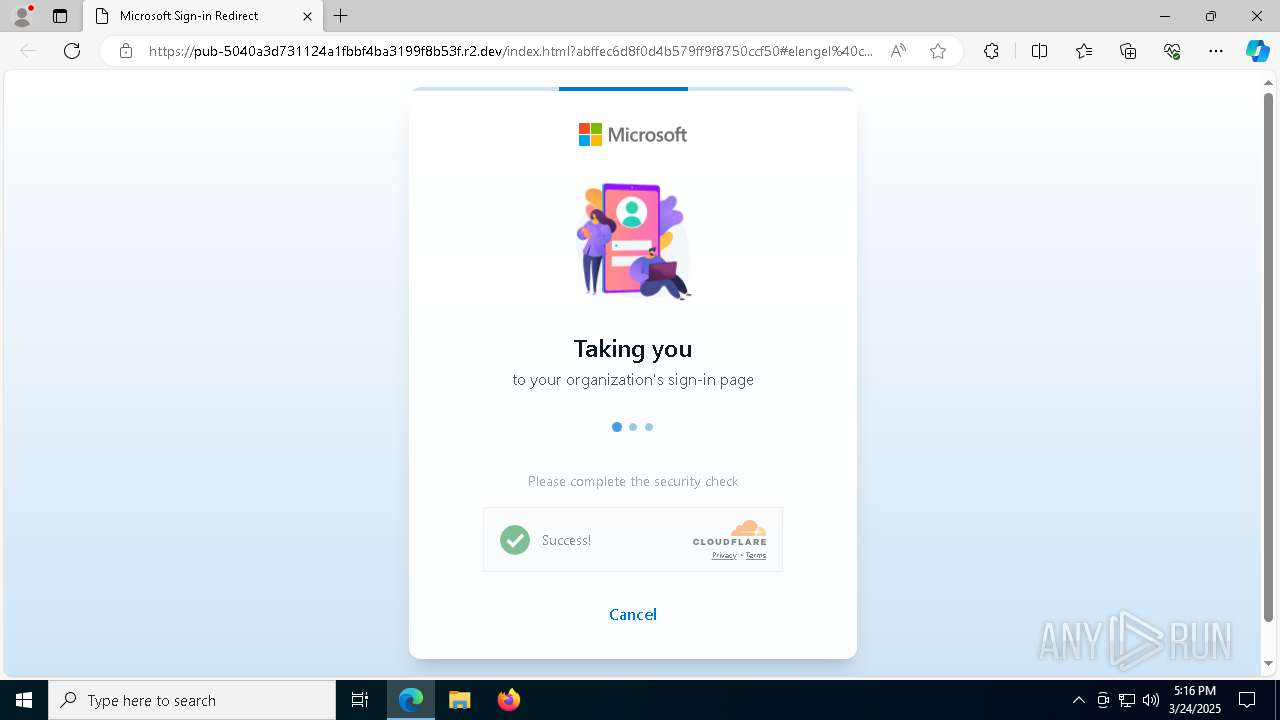Click the address bar URL
The height and width of the screenshot is (720, 1280).
coord(510,51)
